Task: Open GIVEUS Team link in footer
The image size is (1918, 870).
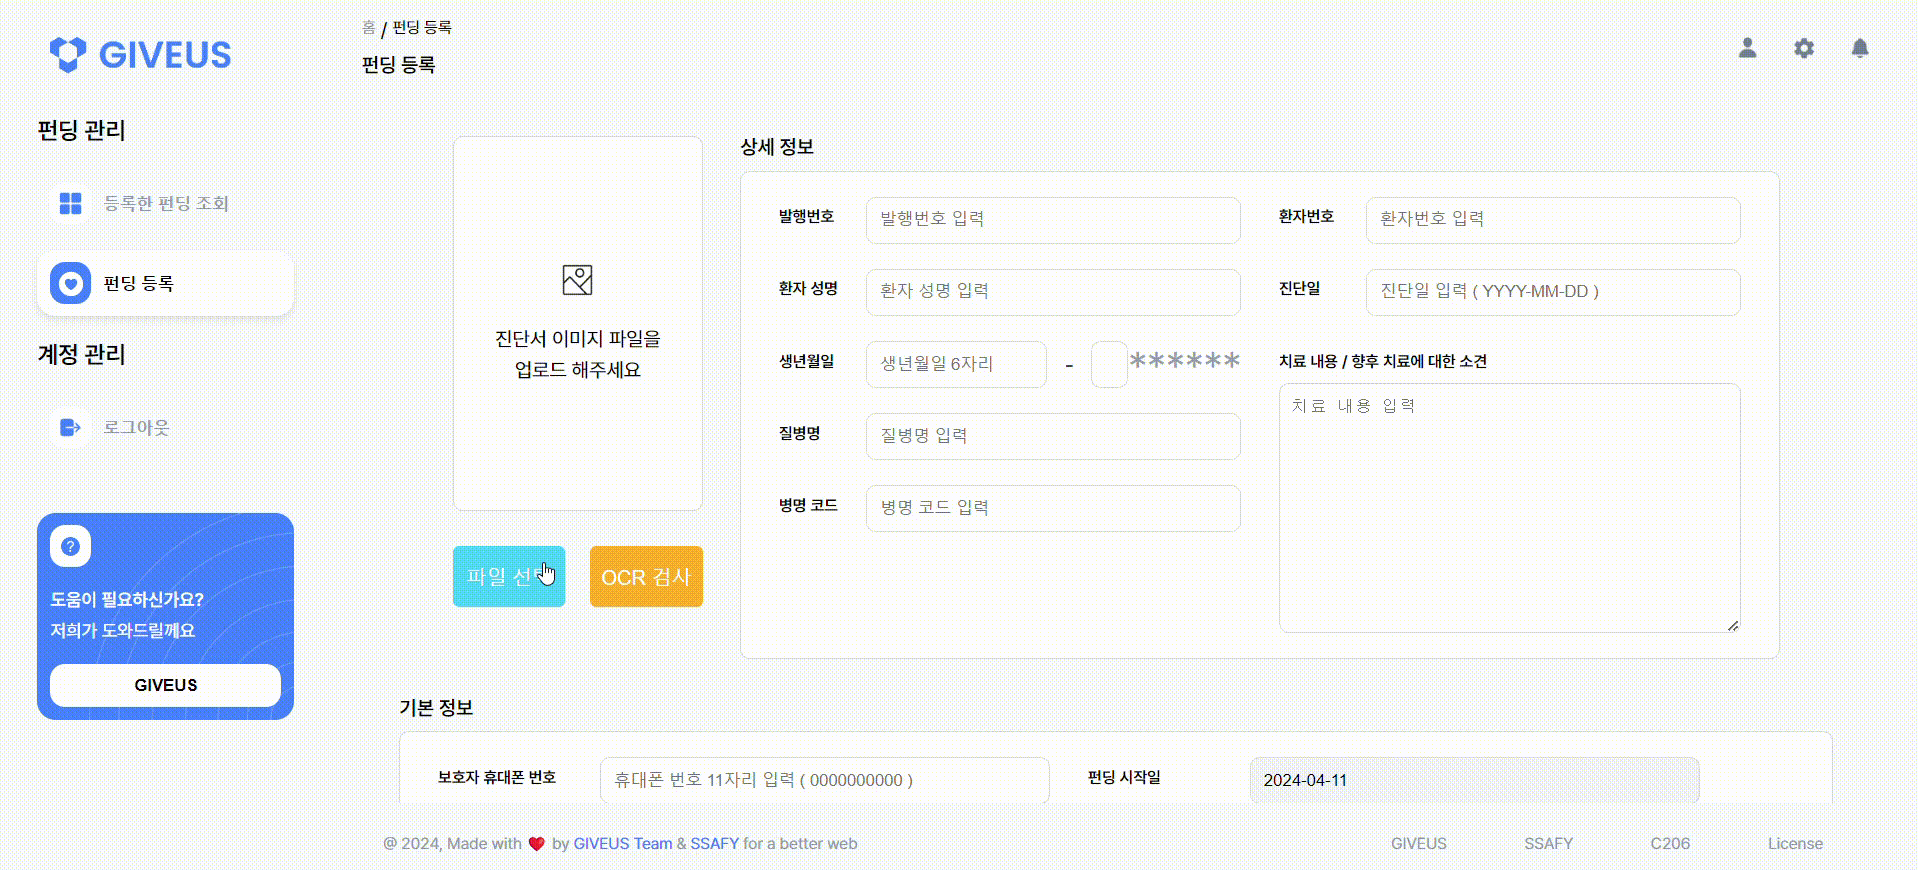Action: click(x=622, y=844)
